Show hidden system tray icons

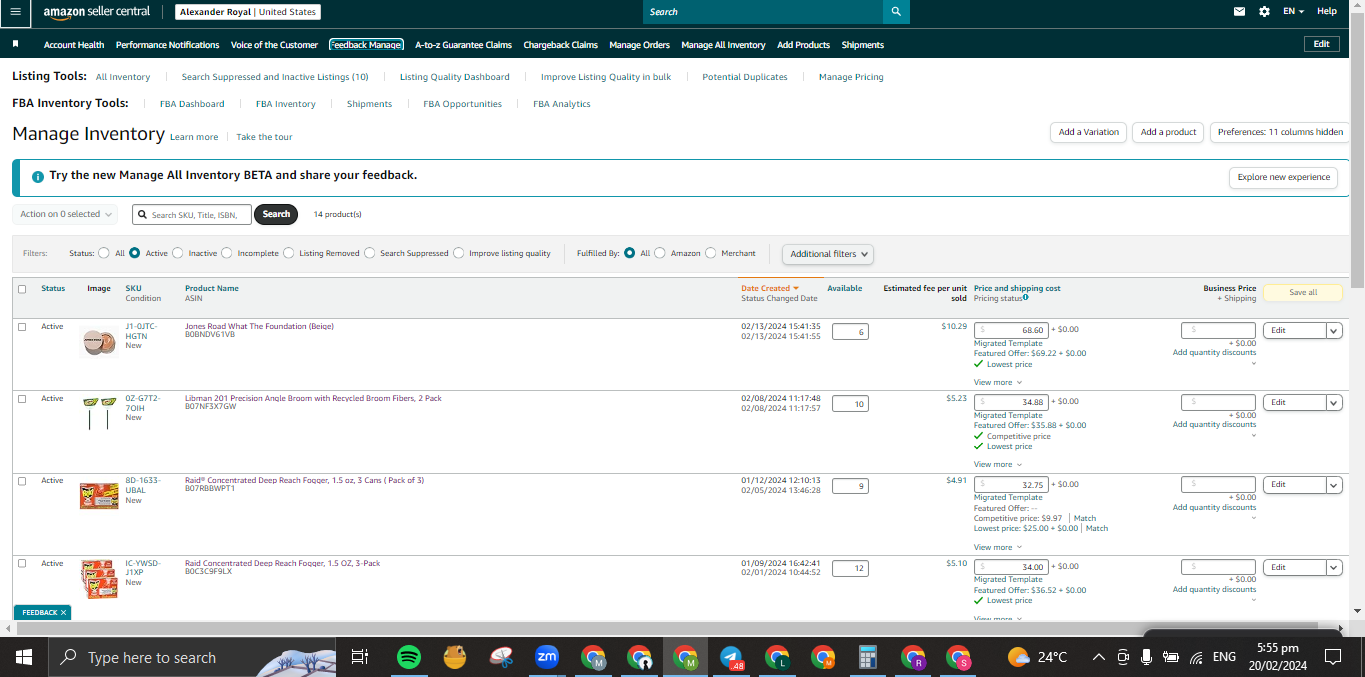1099,657
